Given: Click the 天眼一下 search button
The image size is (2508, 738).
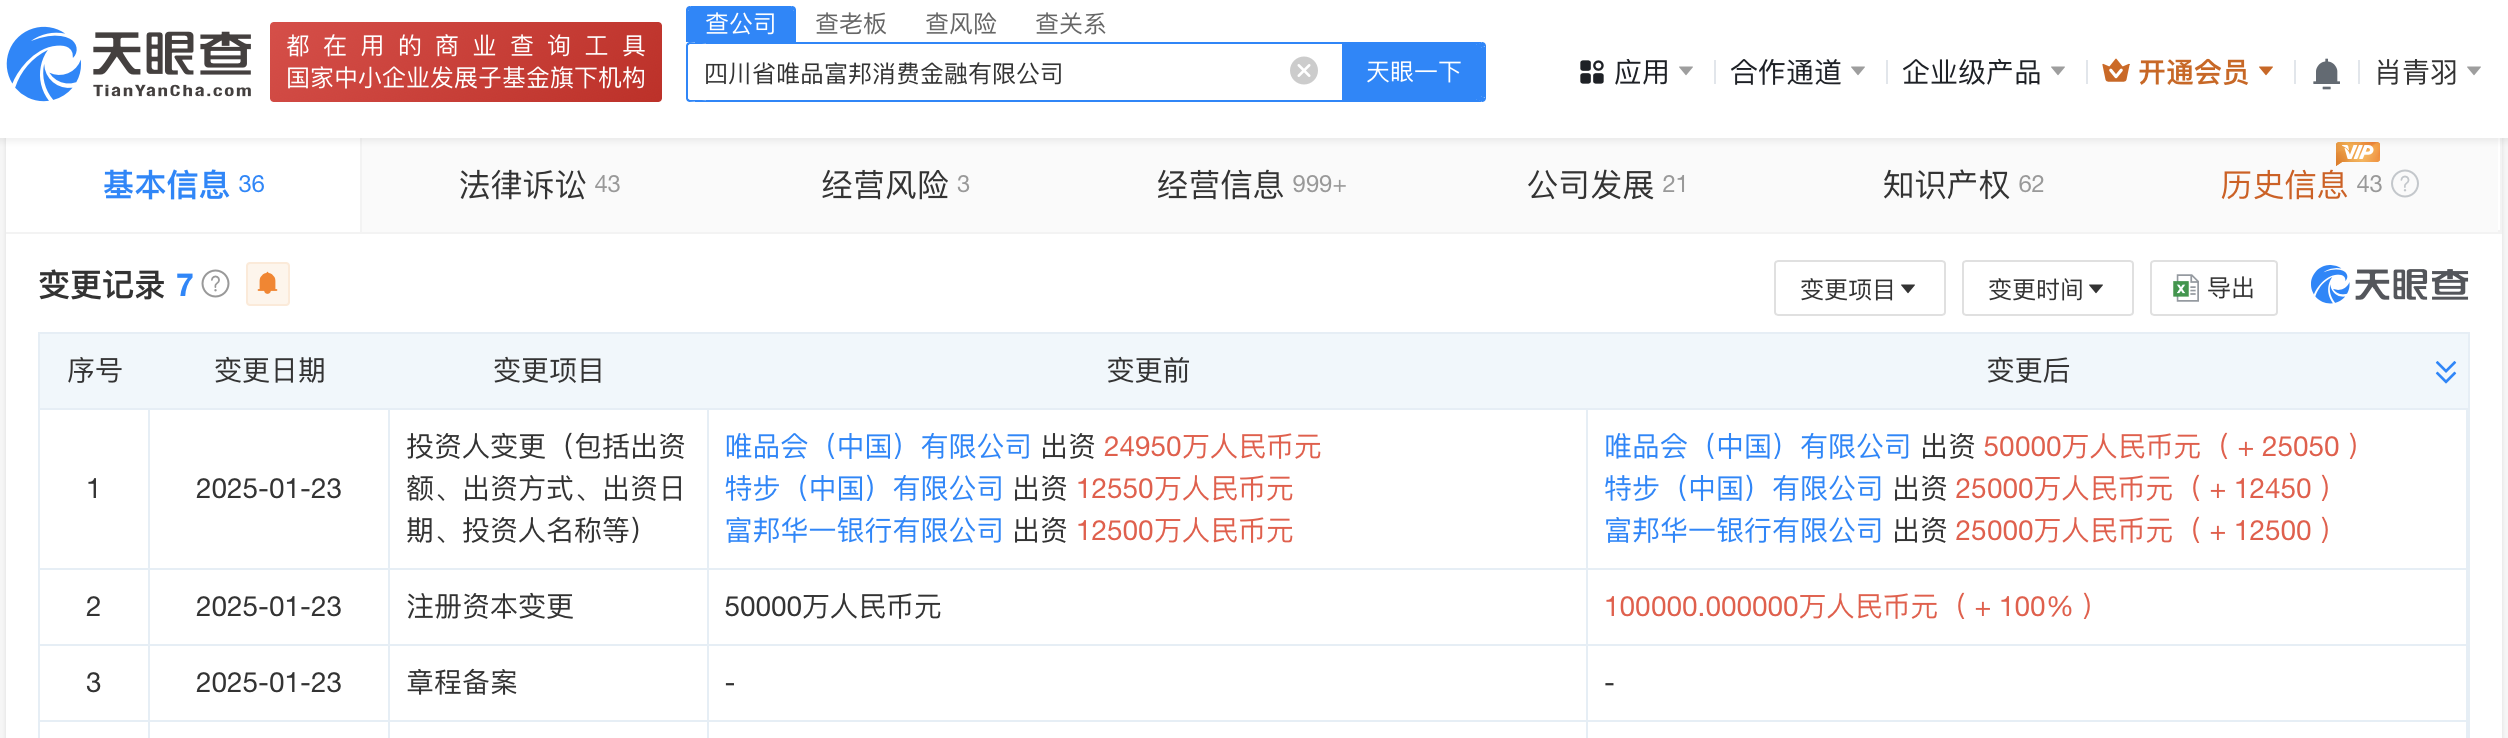Looking at the screenshot, I should 1413,72.
